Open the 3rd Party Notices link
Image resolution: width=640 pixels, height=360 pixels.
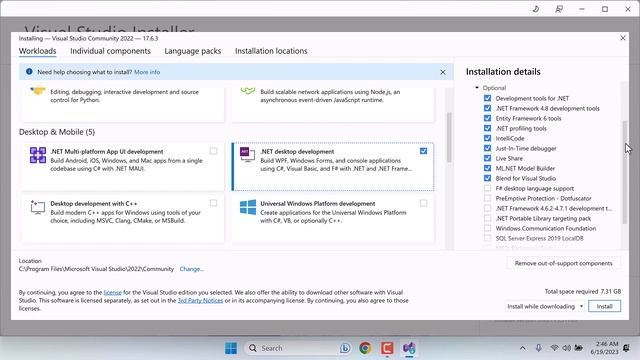(200, 300)
